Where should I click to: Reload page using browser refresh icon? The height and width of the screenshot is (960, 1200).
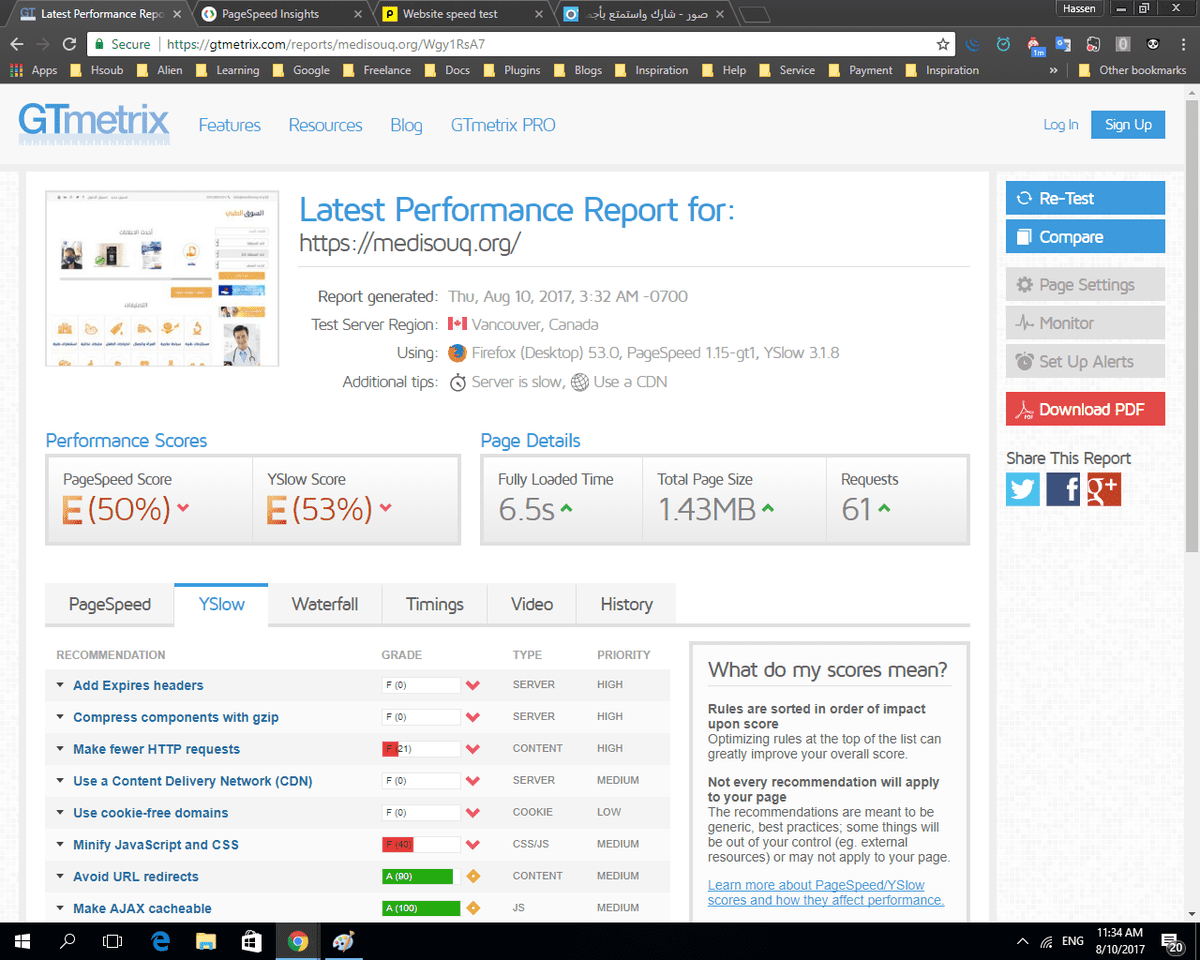point(69,44)
